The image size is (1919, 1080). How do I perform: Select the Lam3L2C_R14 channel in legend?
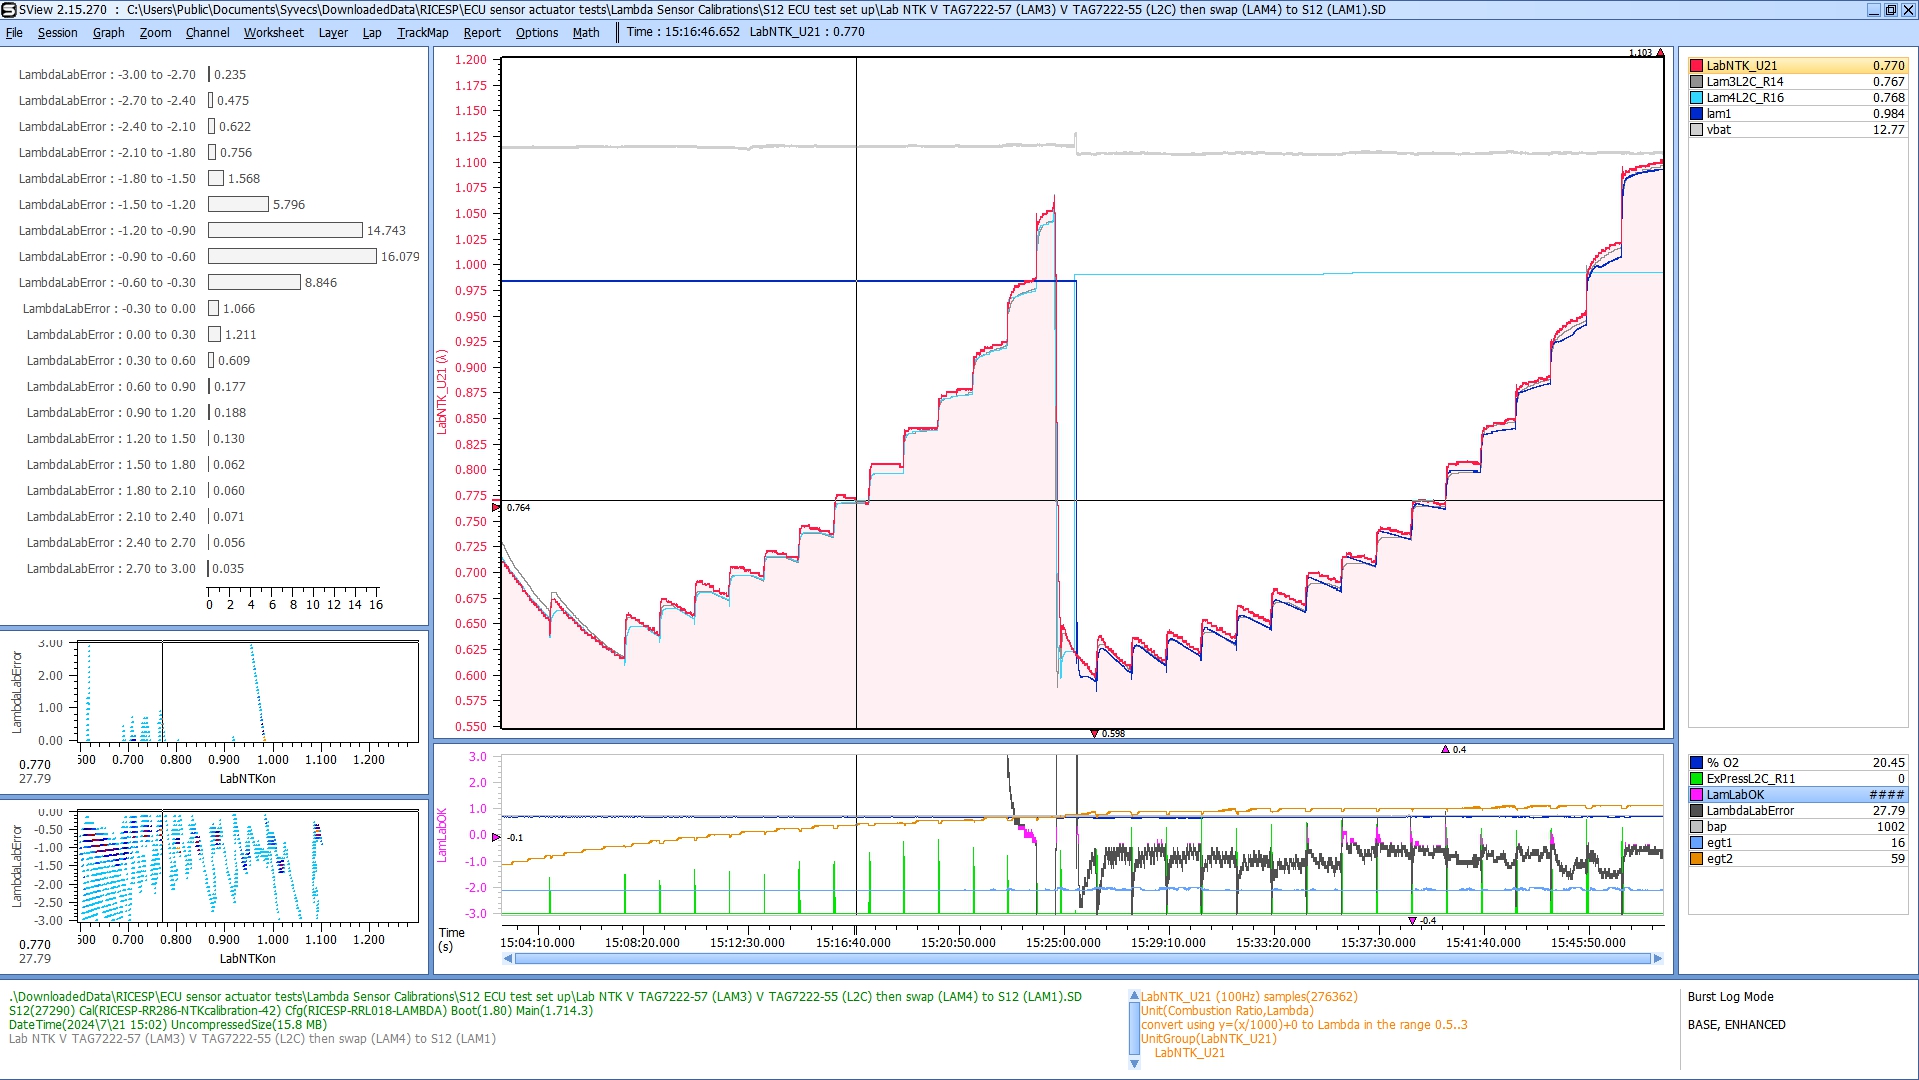point(1744,82)
